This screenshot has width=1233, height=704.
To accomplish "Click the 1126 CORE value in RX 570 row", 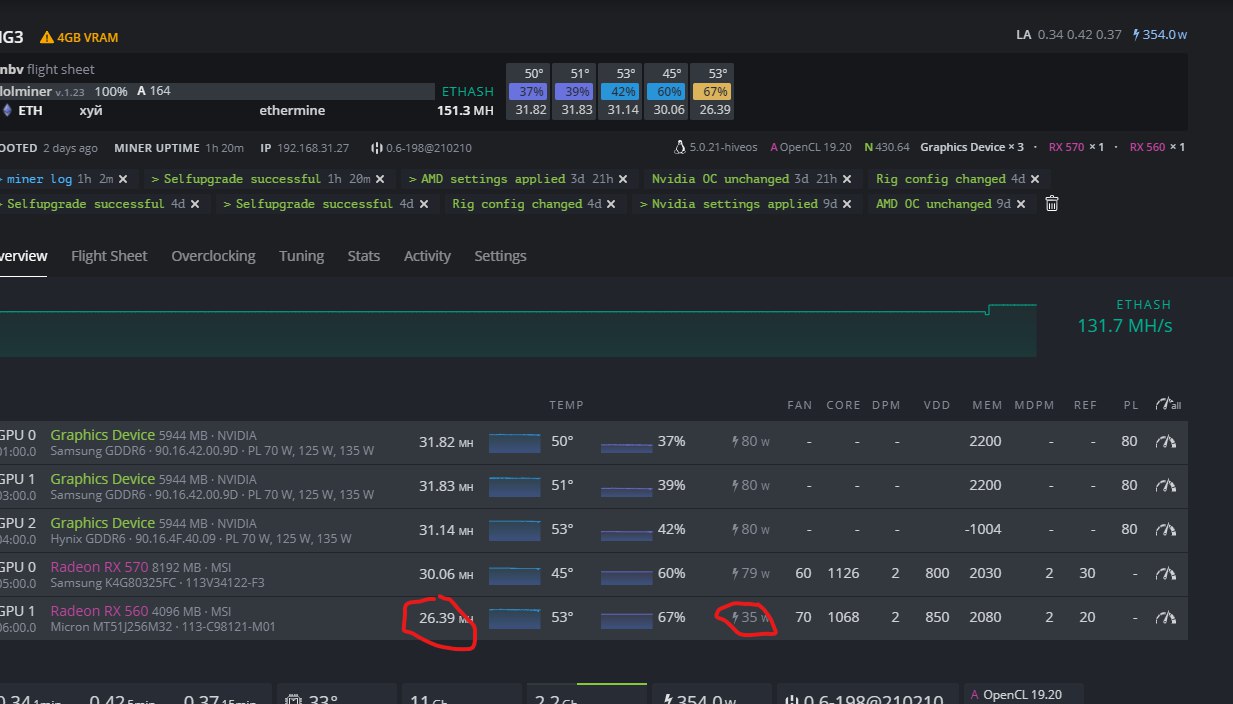I will coord(843,573).
